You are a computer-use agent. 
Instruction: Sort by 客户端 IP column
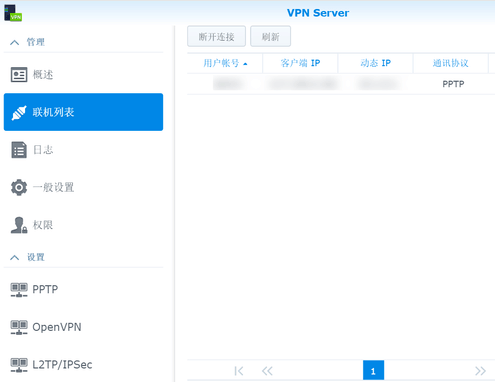pos(300,63)
